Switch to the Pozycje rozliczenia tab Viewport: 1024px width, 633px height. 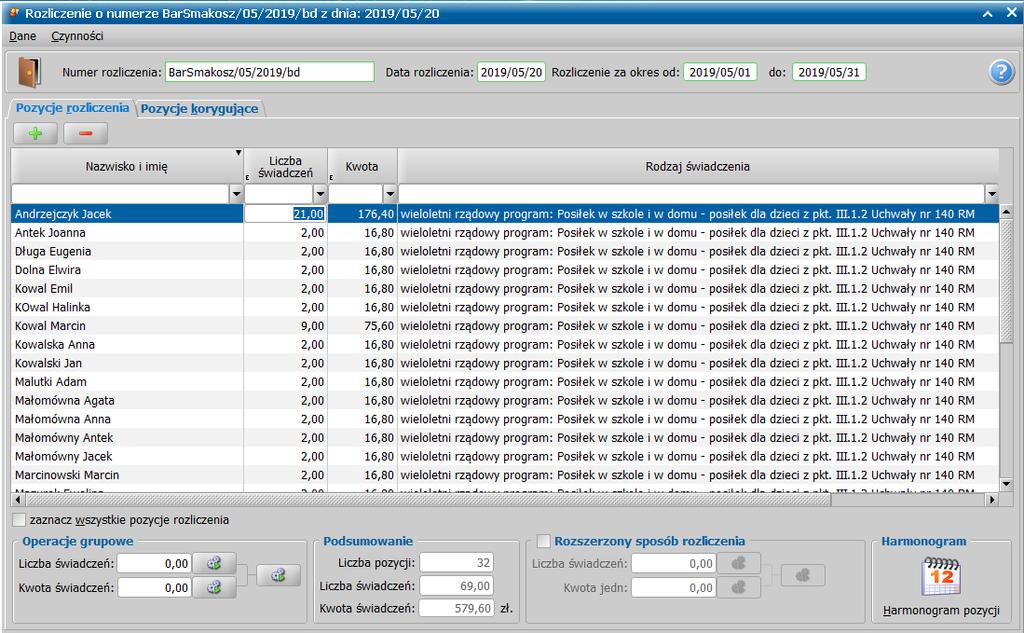72,108
